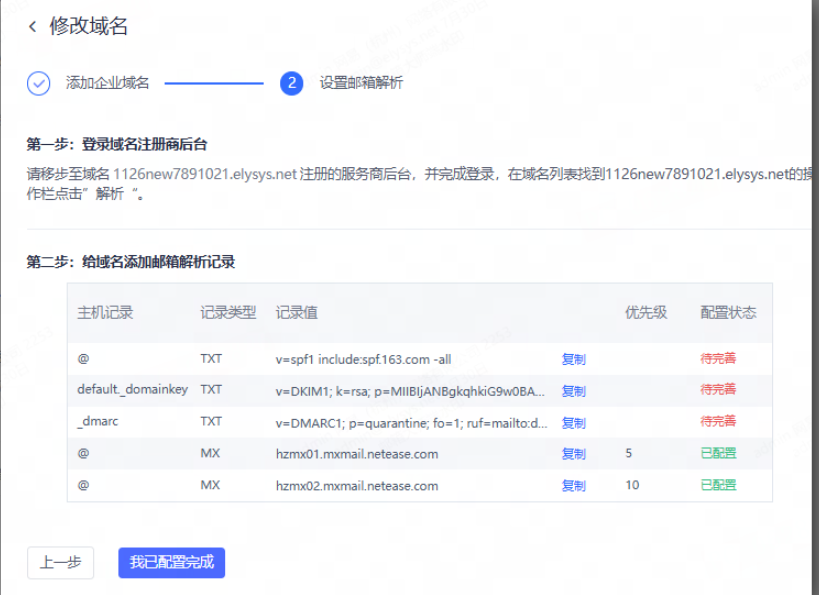Confirm with the 我已配置完成 button
Screen dimensions: 819x595
click(x=172, y=563)
